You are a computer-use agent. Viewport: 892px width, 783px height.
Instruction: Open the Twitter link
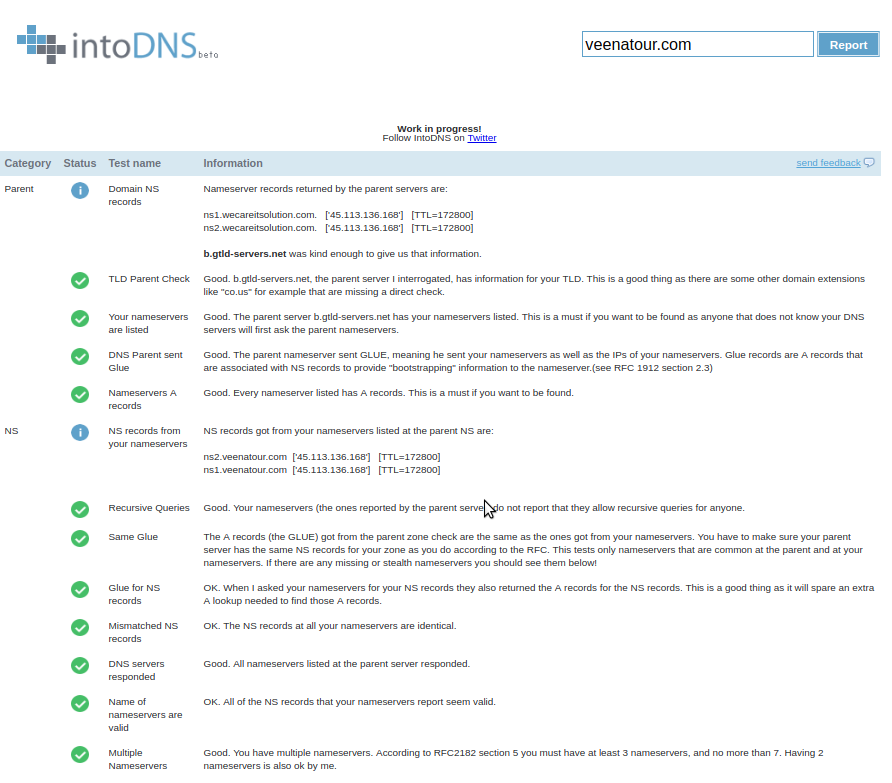482,138
